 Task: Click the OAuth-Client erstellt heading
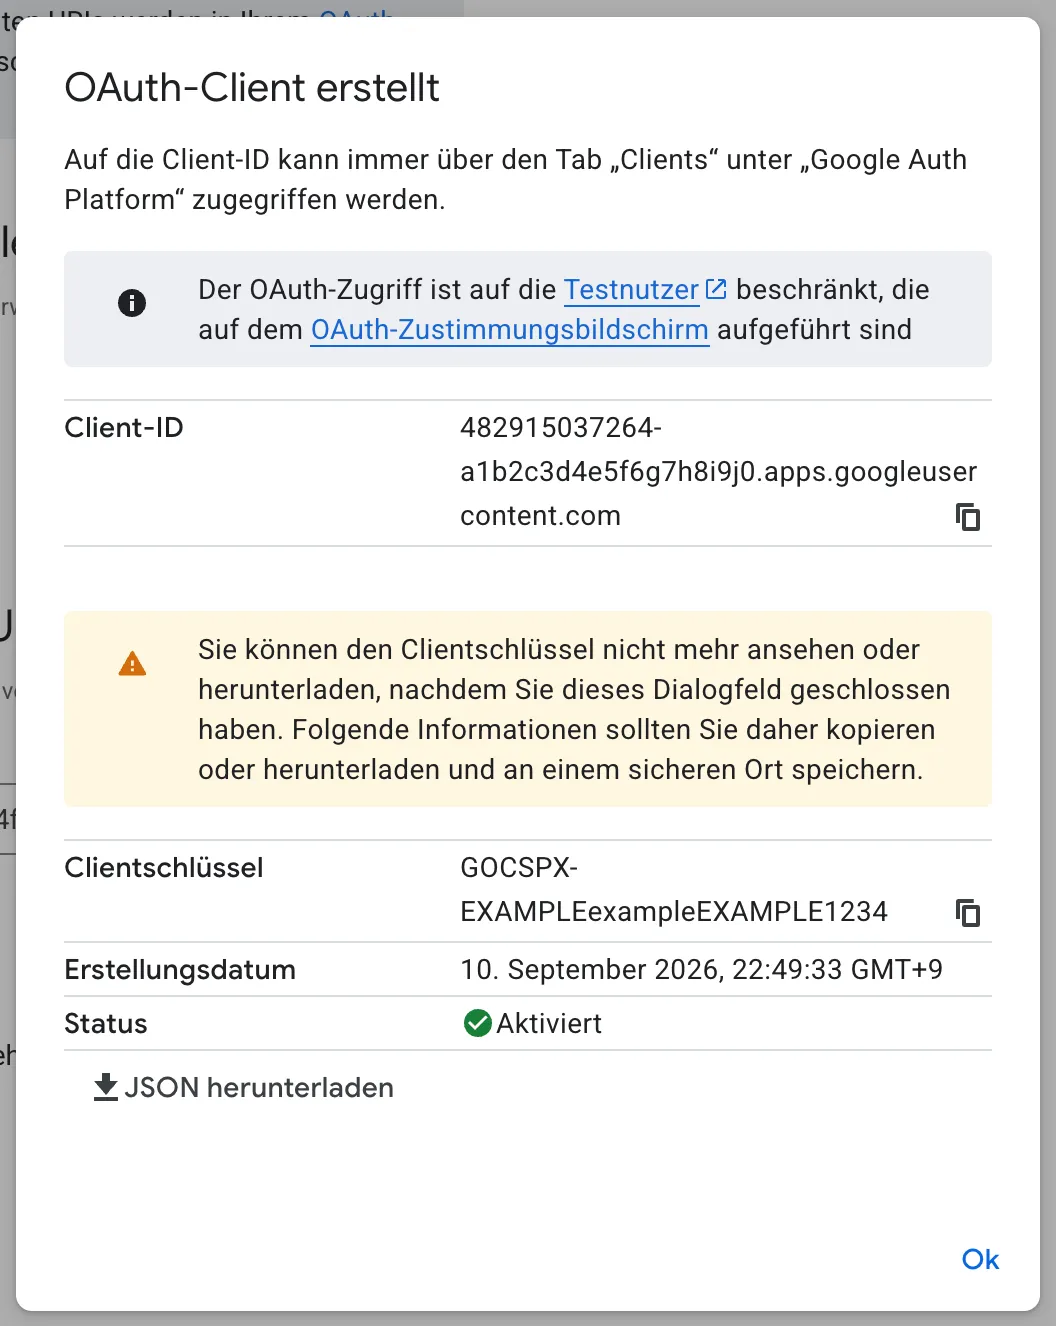(252, 88)
